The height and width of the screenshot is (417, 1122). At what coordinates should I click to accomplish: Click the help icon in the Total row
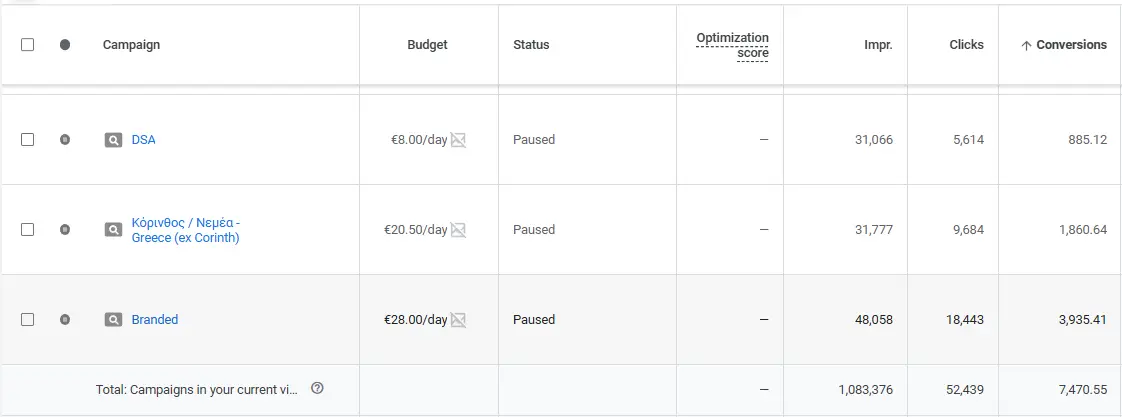coord(317,387)
